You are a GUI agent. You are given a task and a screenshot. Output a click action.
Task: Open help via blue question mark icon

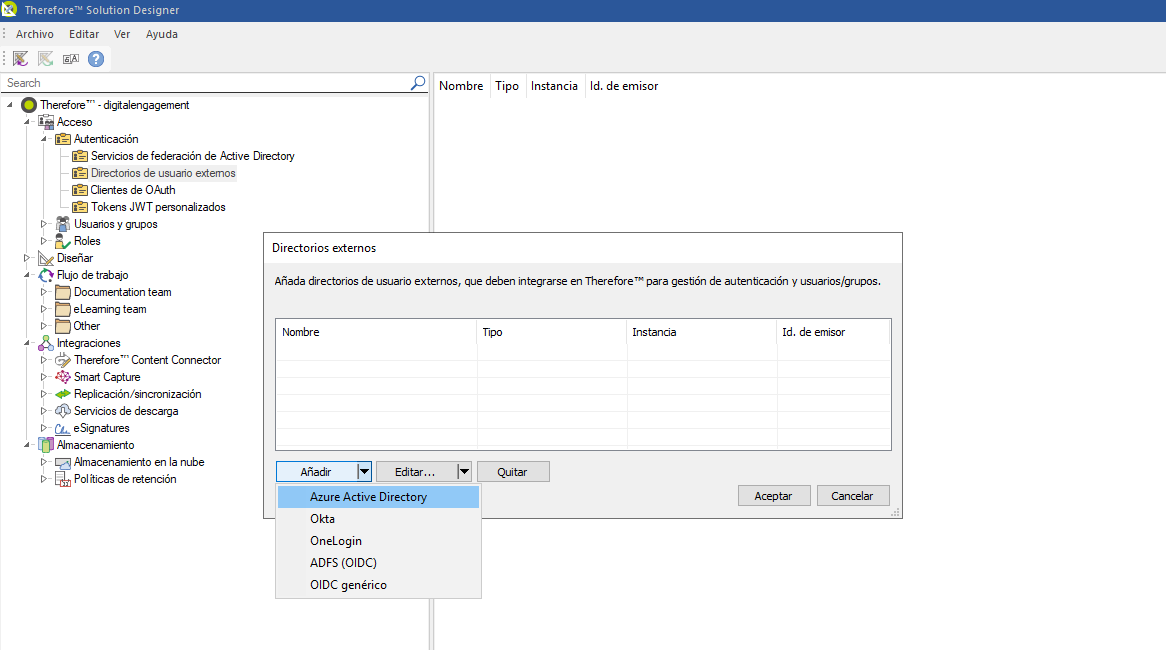point(96,59)
